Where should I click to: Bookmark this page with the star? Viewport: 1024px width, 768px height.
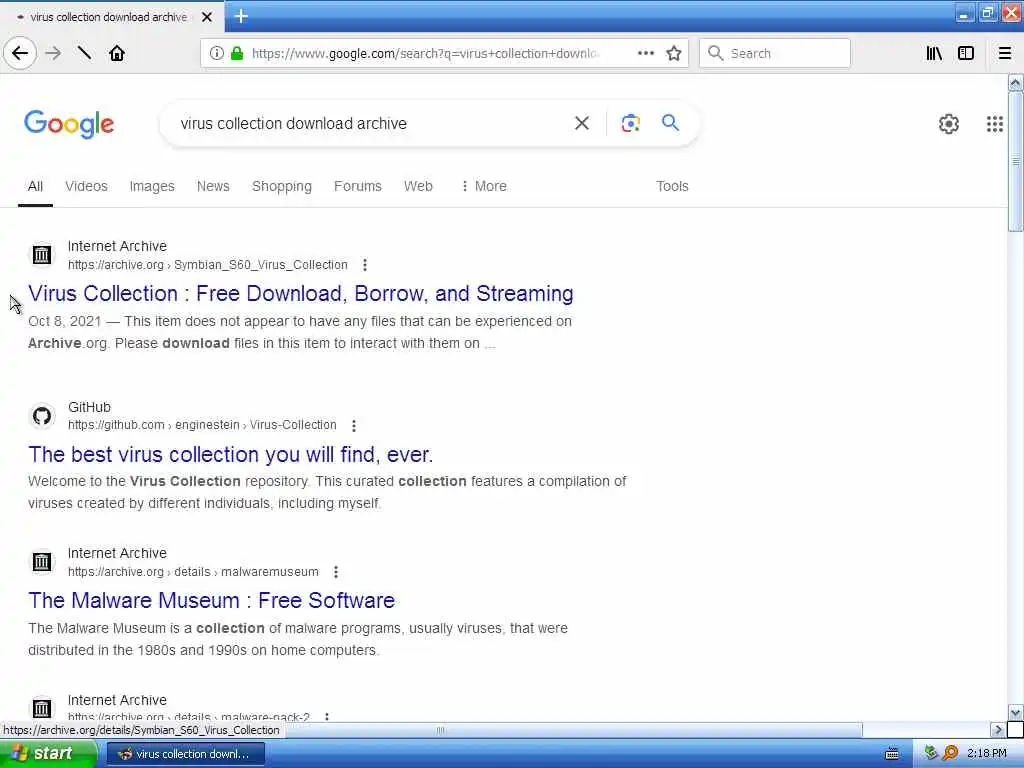tap(674, 53)
